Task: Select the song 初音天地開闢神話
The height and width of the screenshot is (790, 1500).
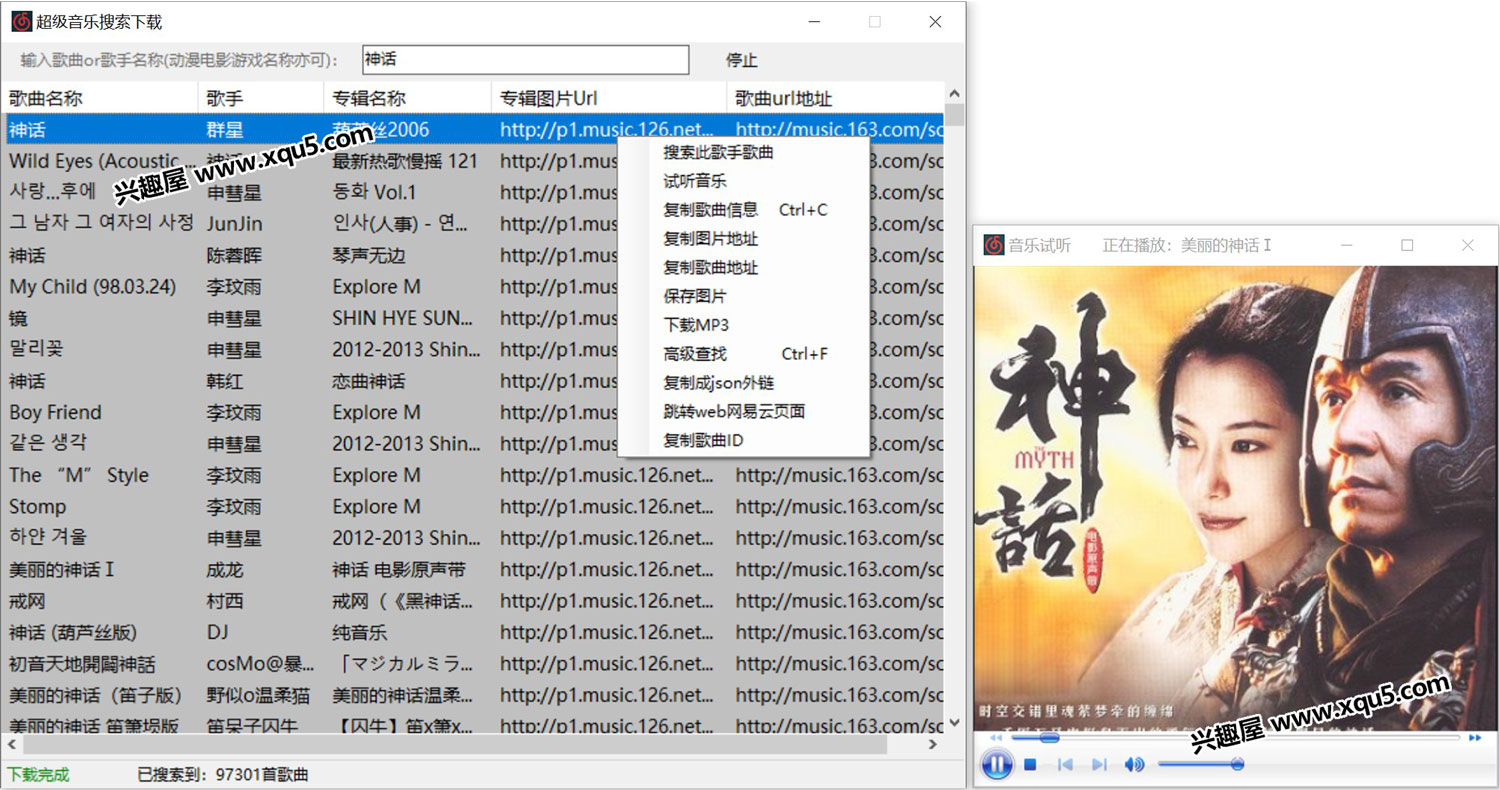Action: point(82,664)
